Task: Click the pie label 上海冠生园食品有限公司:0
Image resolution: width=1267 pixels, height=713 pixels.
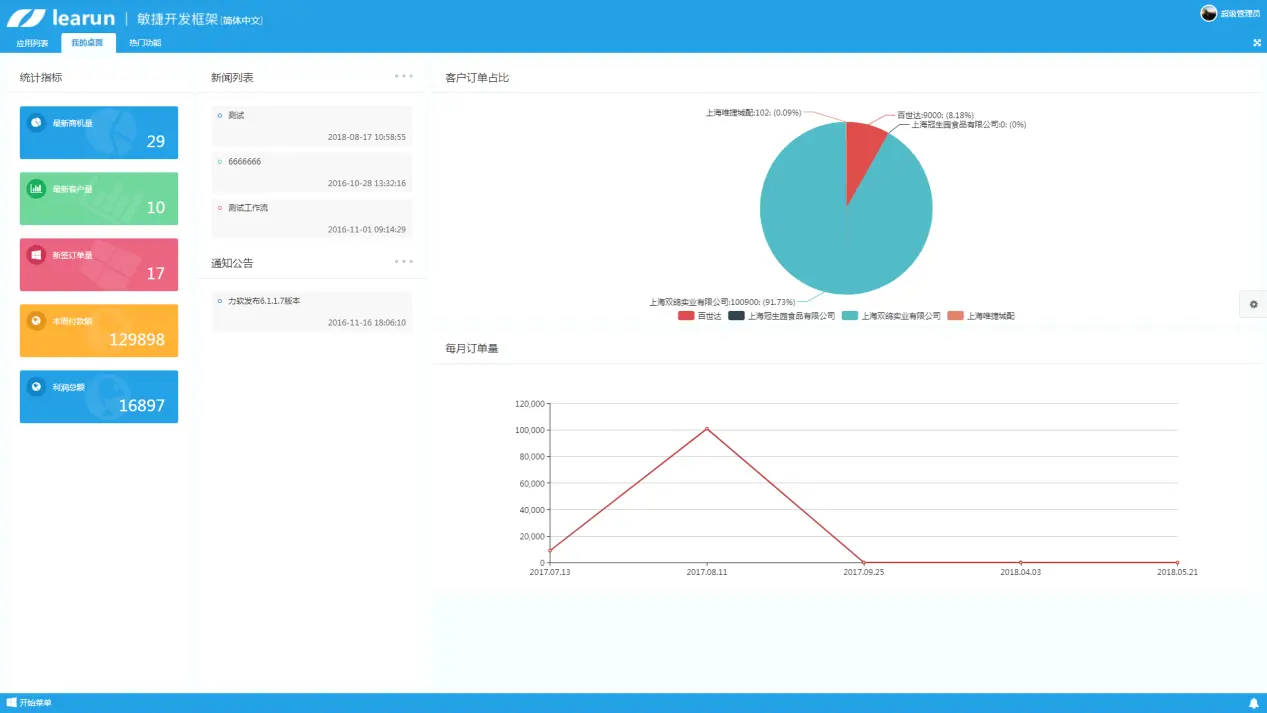Action: click(x=968, y=125)
